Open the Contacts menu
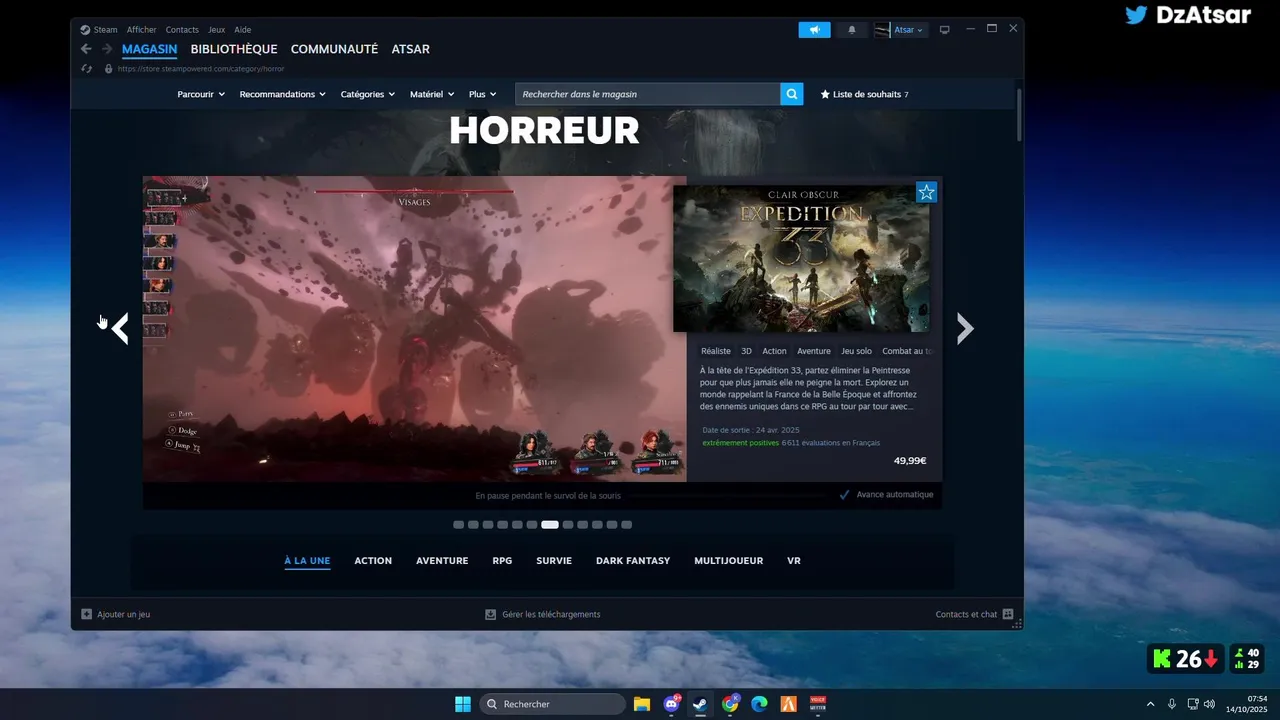Screen dimensions: 1280x720 tap(182, 30)
